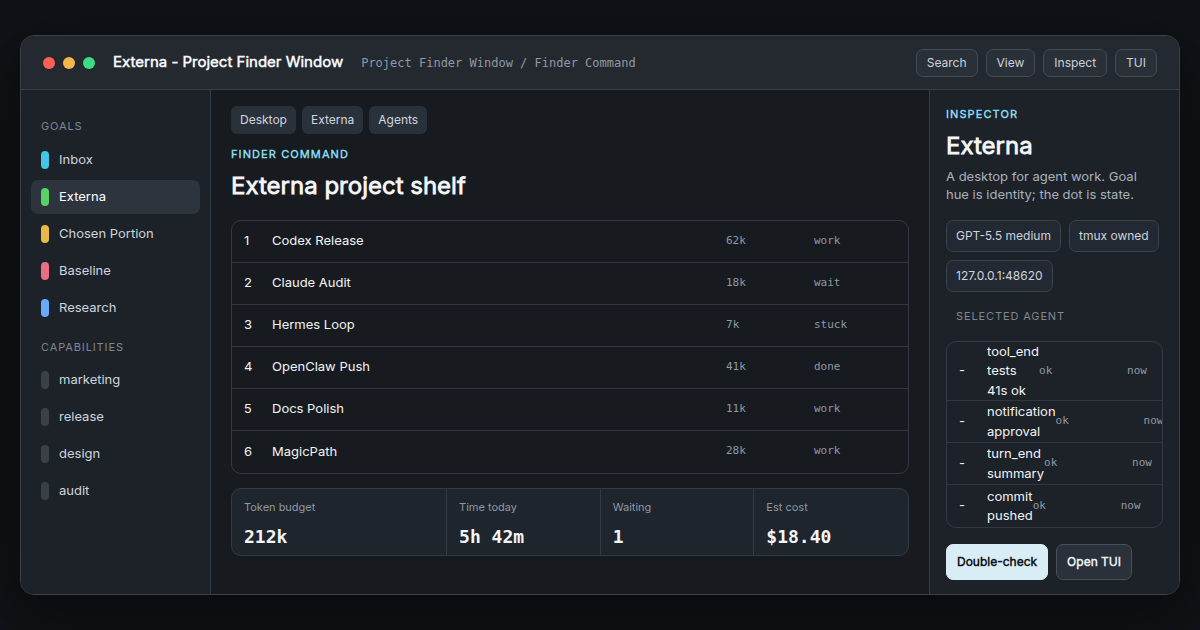Click the Open TUI button
The height and width of the screenshot is (630, 1200).
click(x=1094, y=562)
